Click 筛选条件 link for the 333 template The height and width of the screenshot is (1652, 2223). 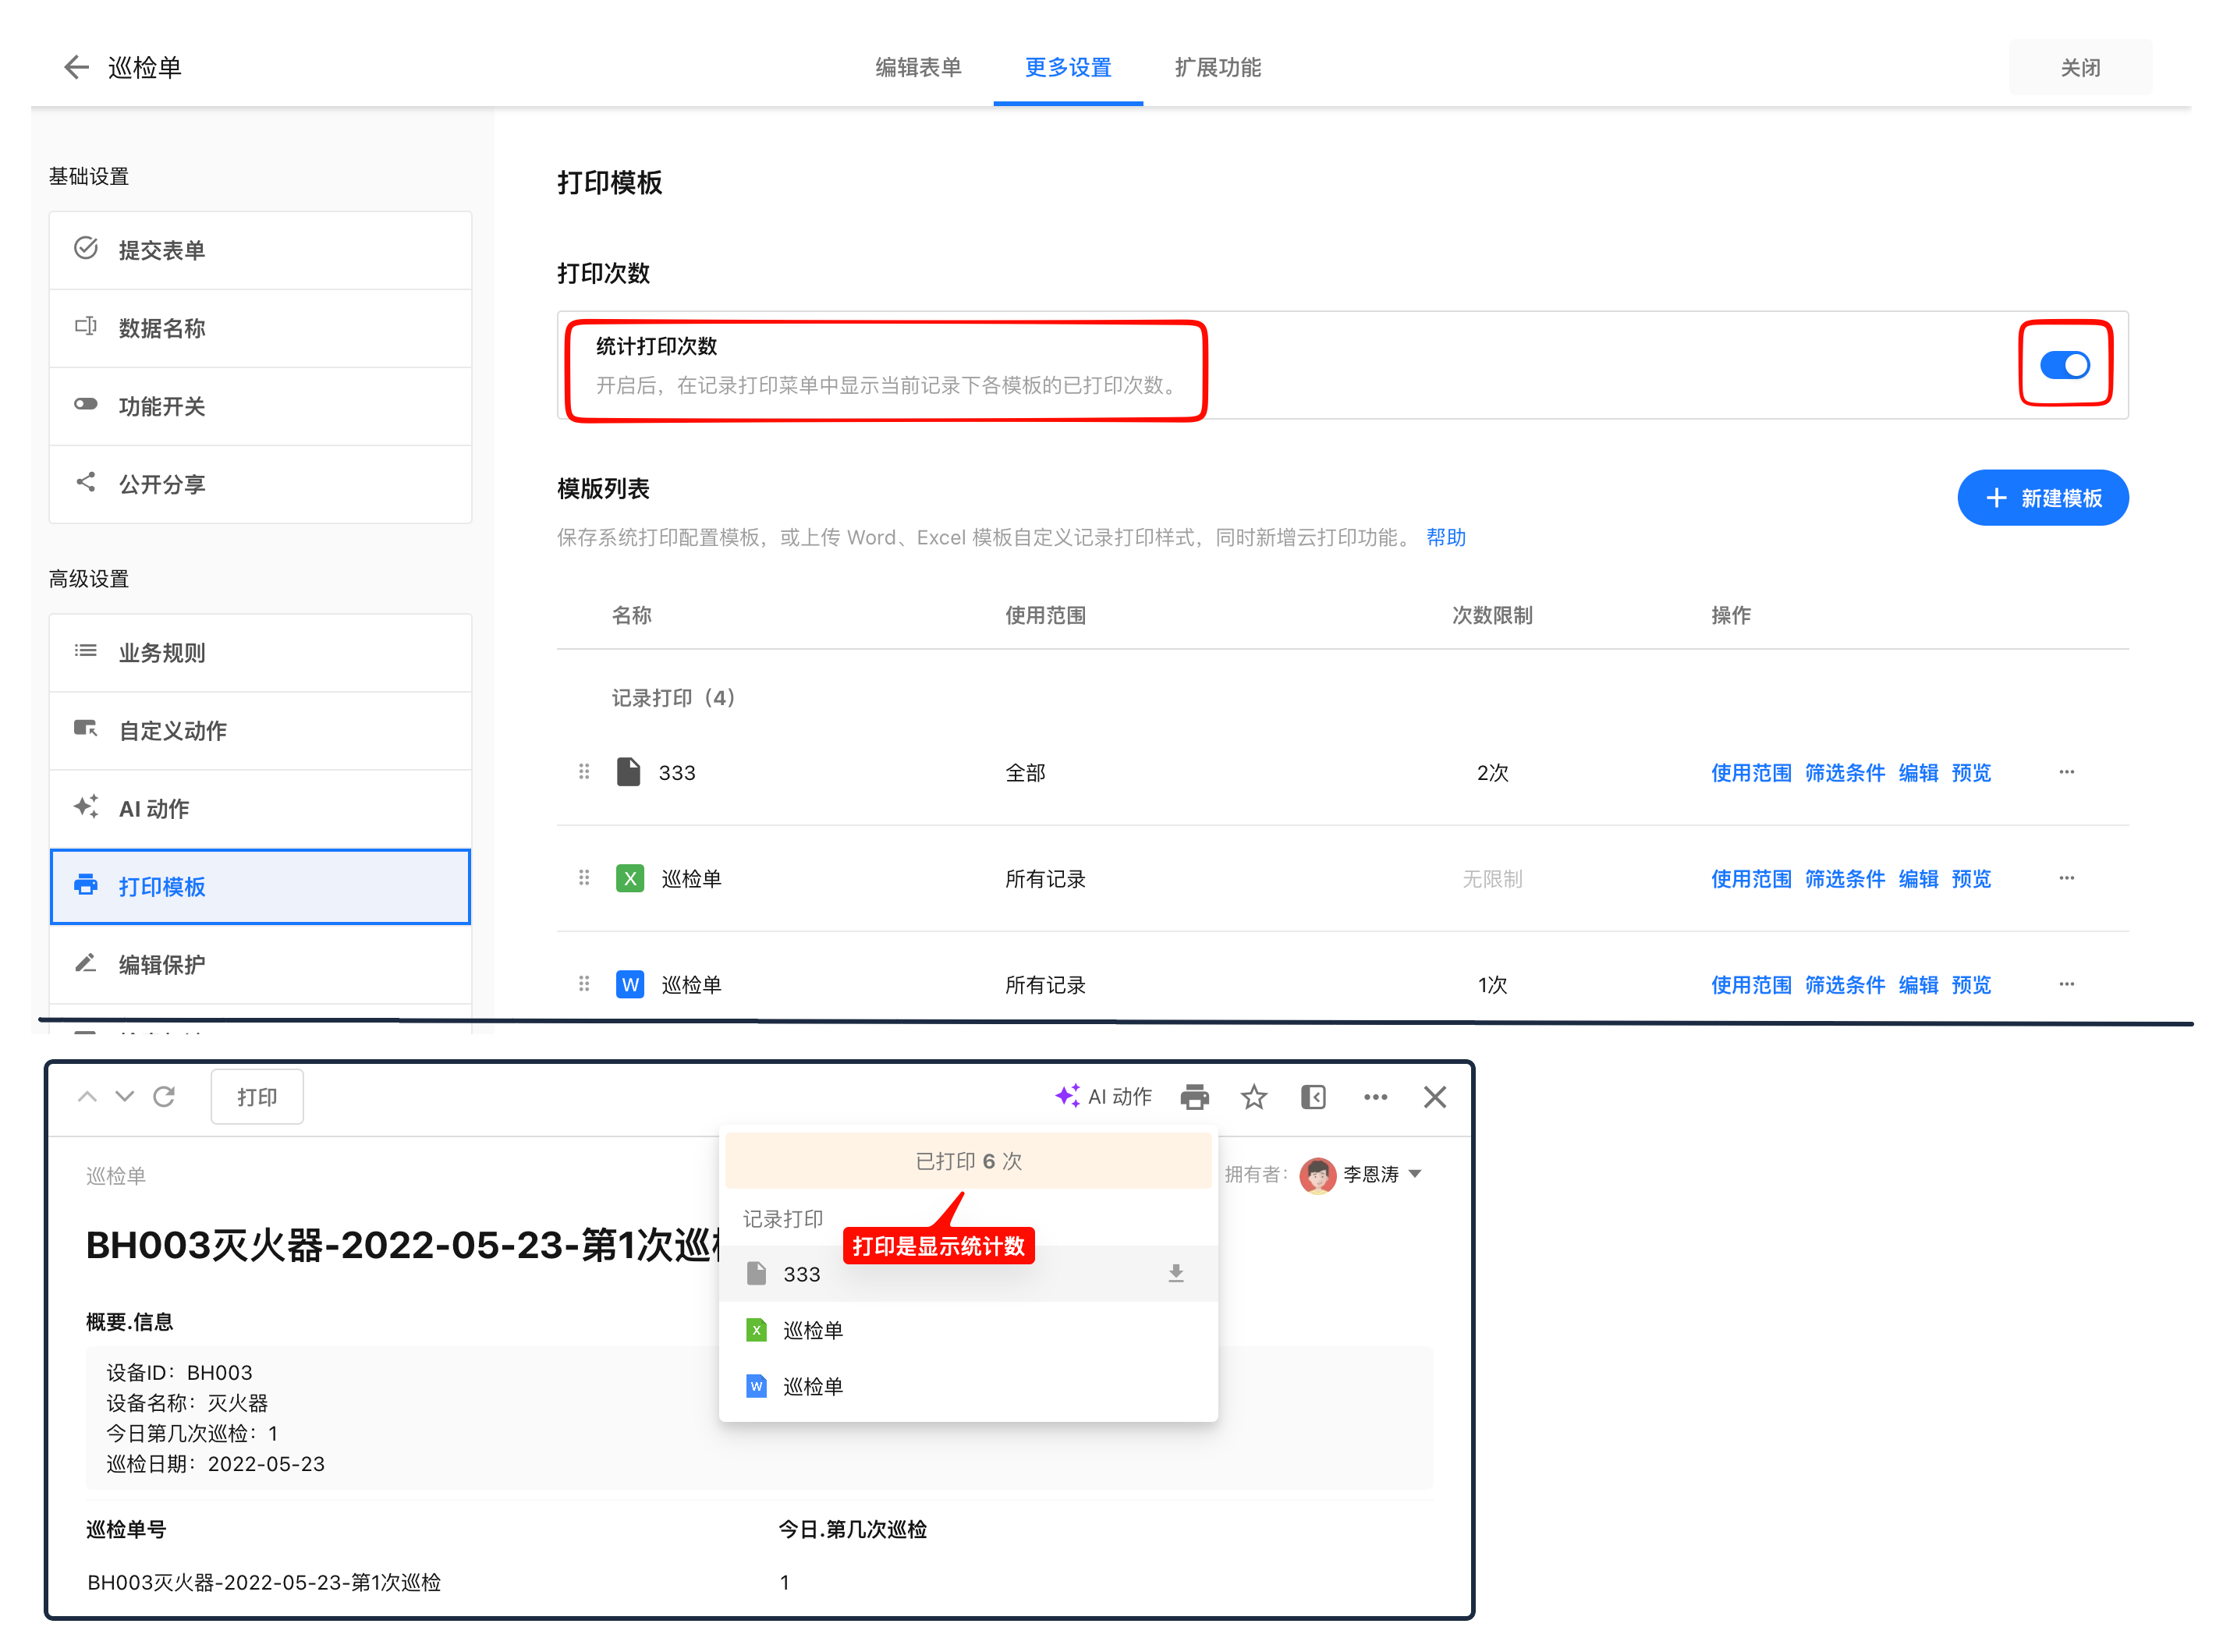coord(1844,773)
